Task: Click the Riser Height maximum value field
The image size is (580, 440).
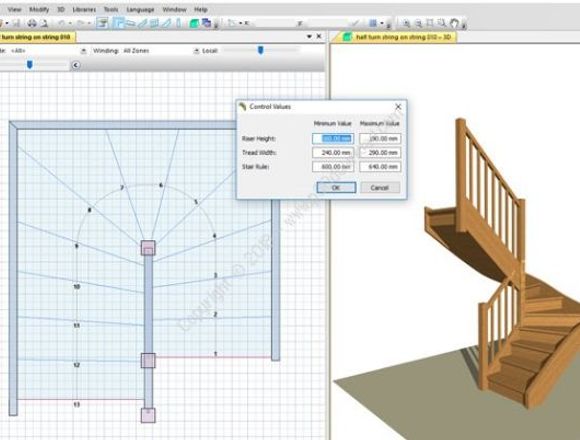Action: (380, 139)
